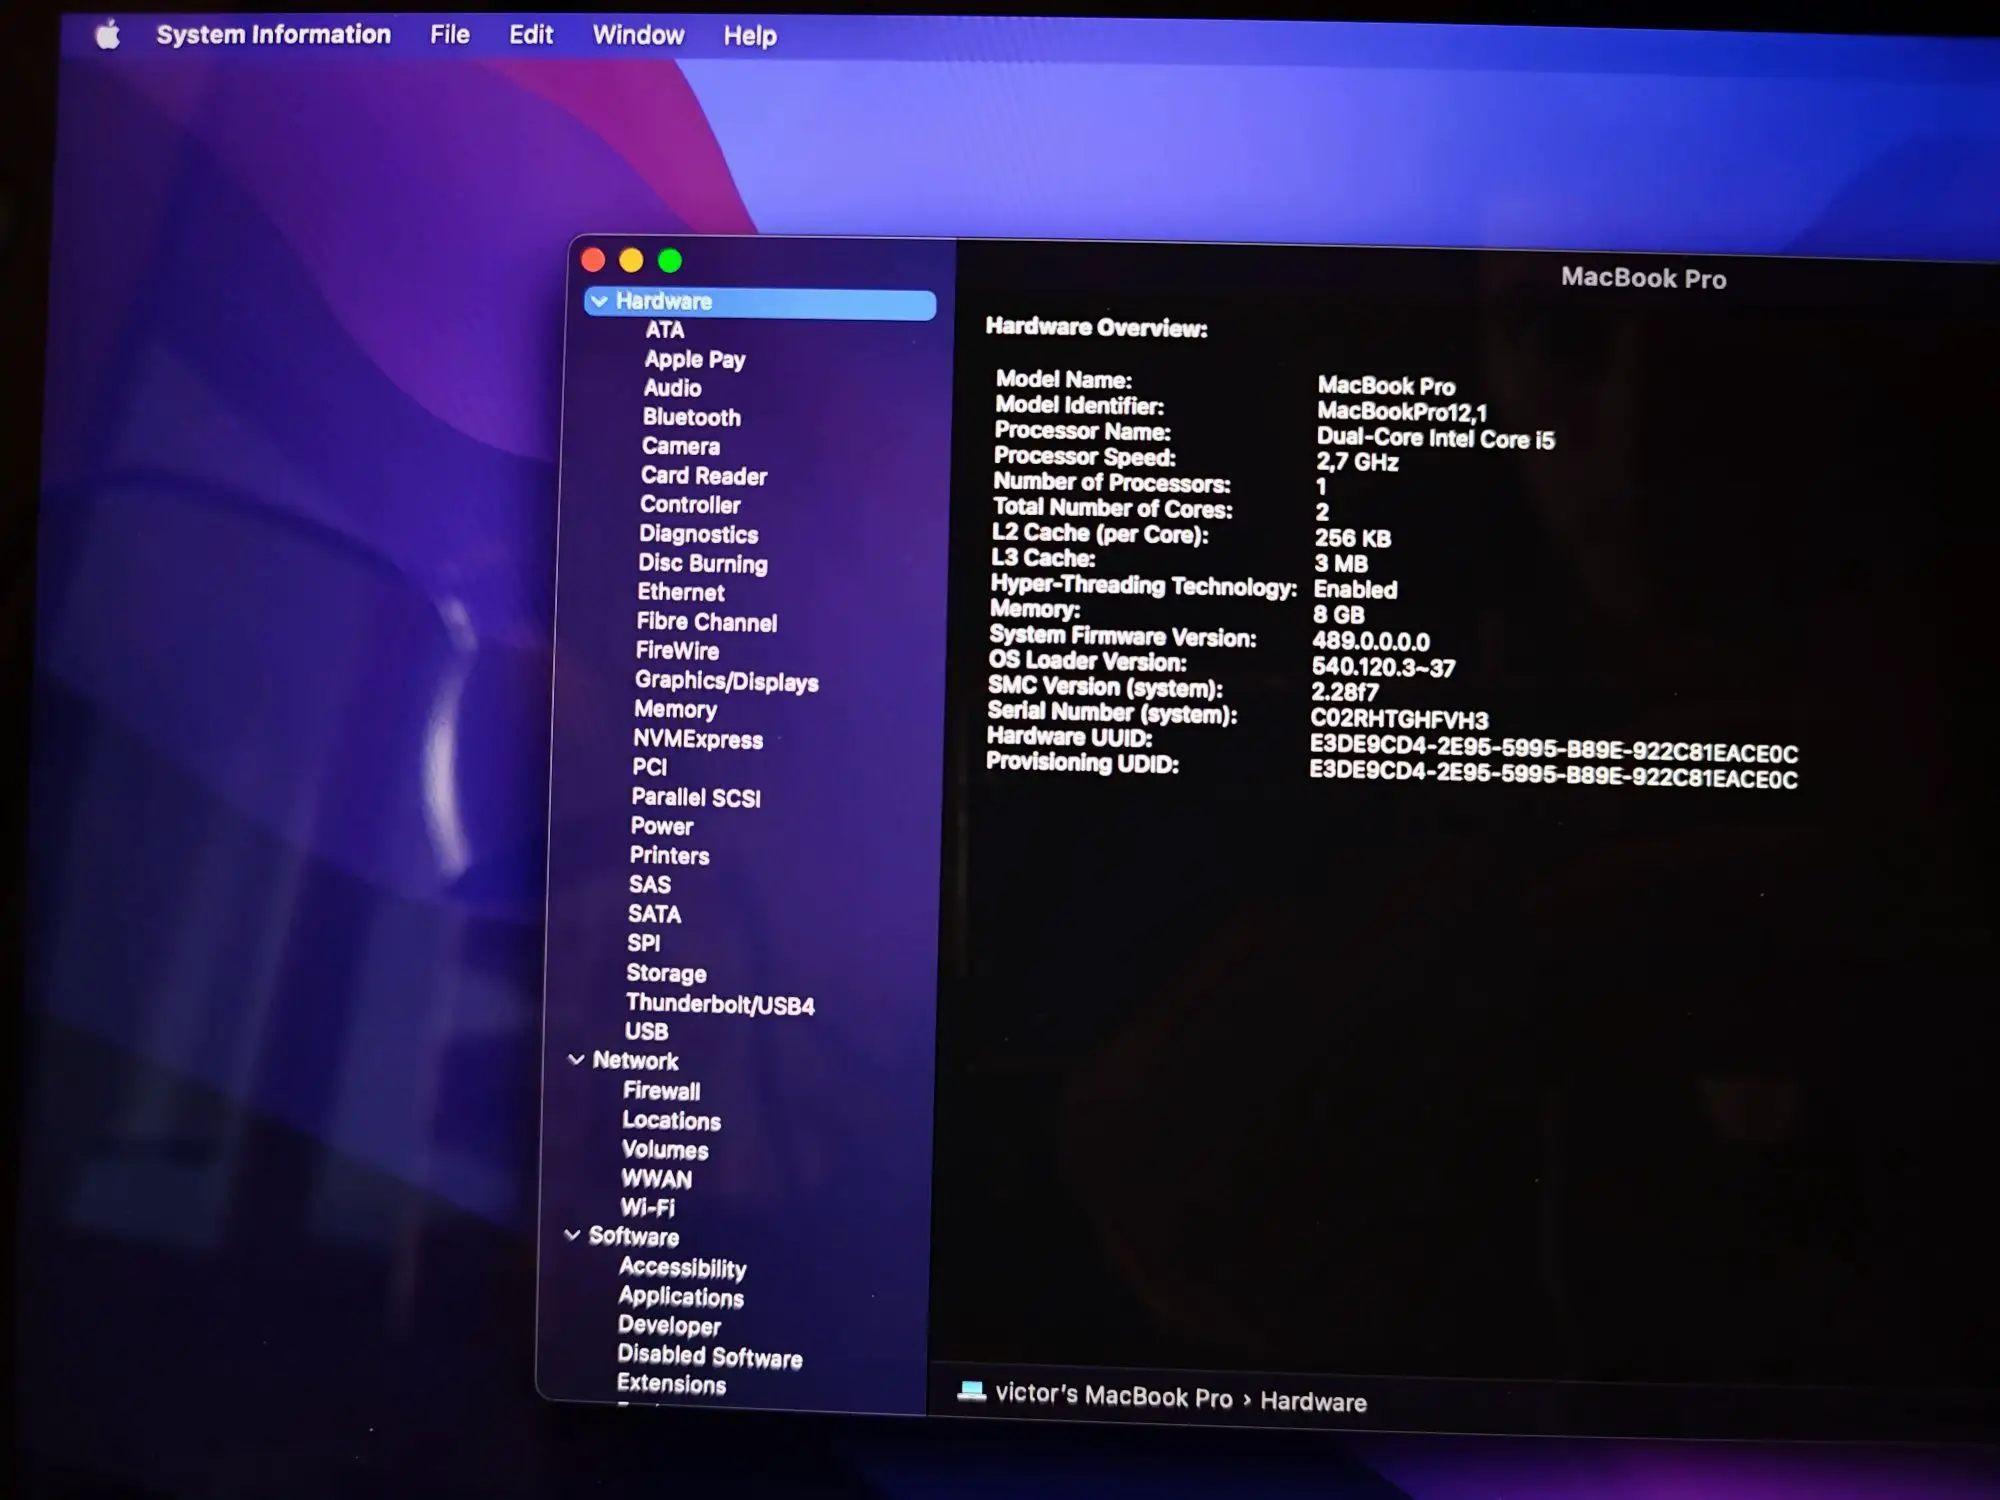Select Applications under Software
2000x1500 pixels.
tap(681, 1296)
